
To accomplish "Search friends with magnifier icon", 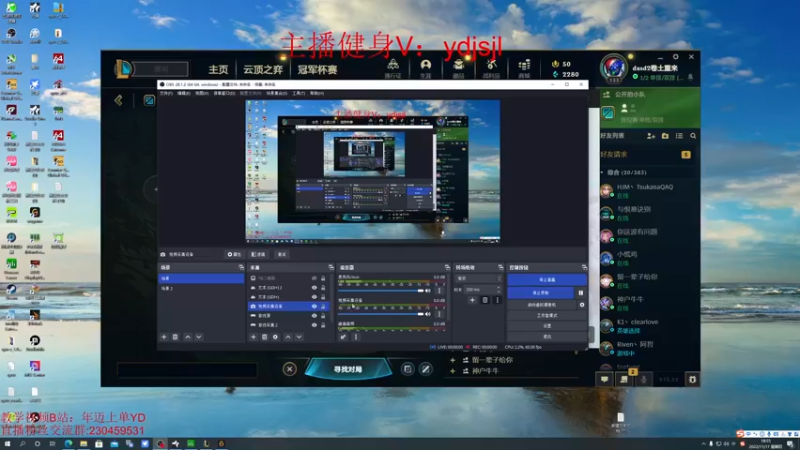I will pyautogui.click(x=693, y=136).
